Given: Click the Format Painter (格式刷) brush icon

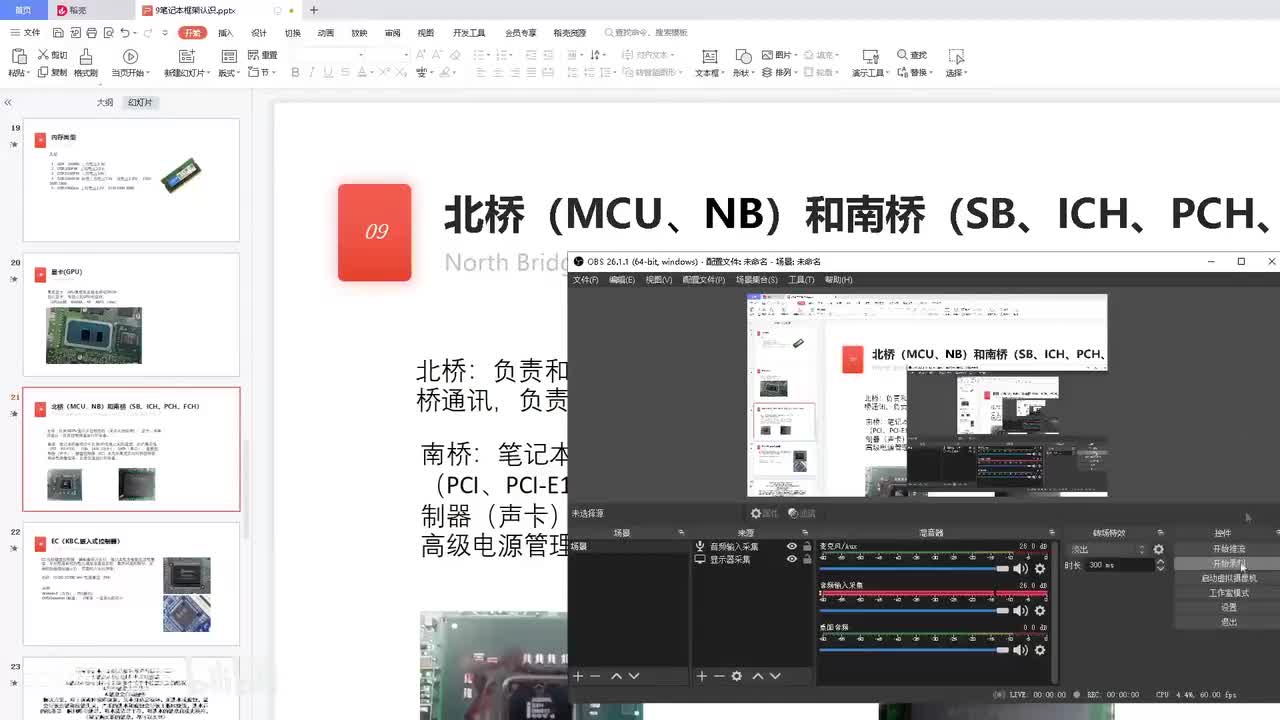Looking at the screenshot, I should tap(86, 56).
